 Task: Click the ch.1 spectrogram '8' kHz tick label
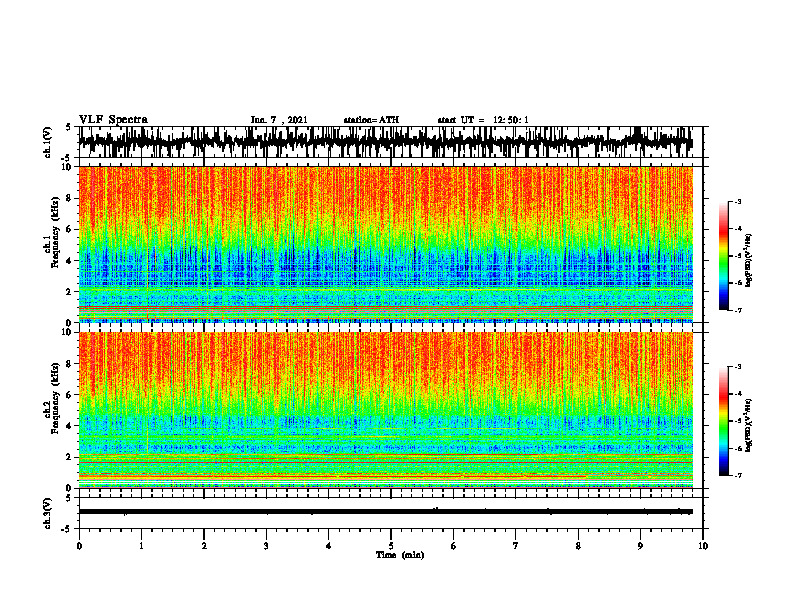(70, 198)
